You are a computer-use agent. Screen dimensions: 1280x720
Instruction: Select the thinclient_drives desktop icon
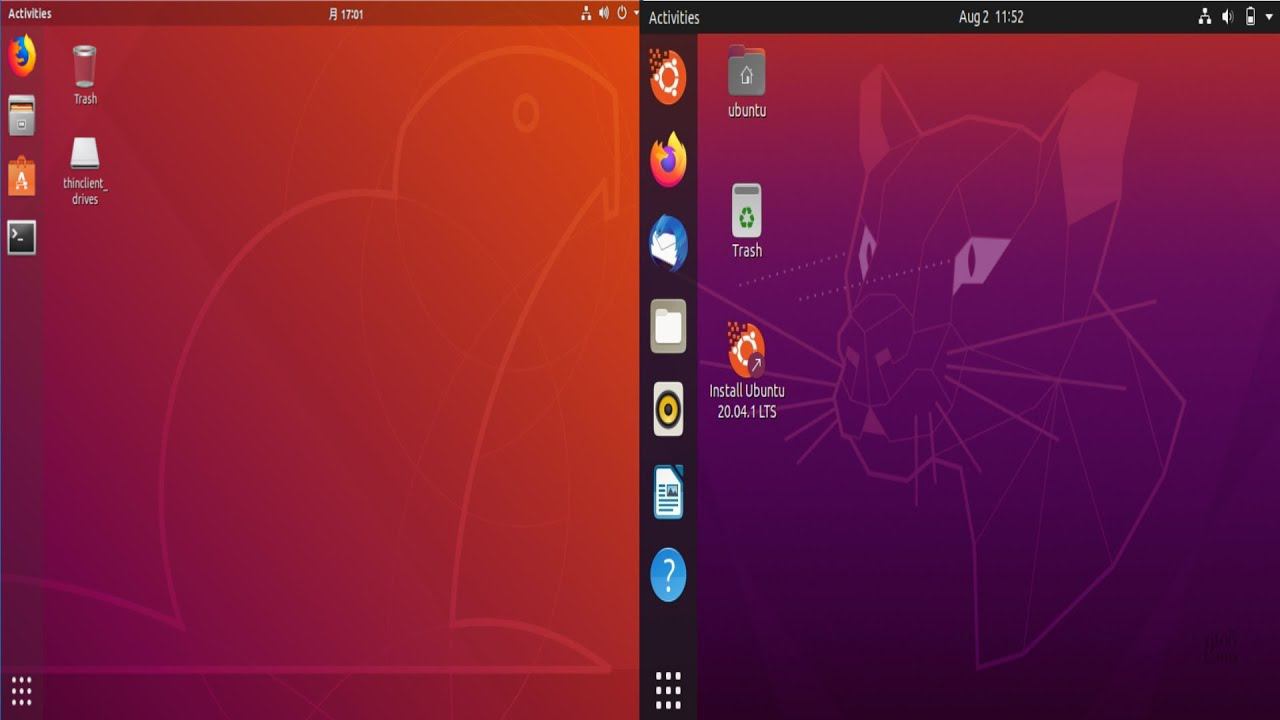click(85, 171)
